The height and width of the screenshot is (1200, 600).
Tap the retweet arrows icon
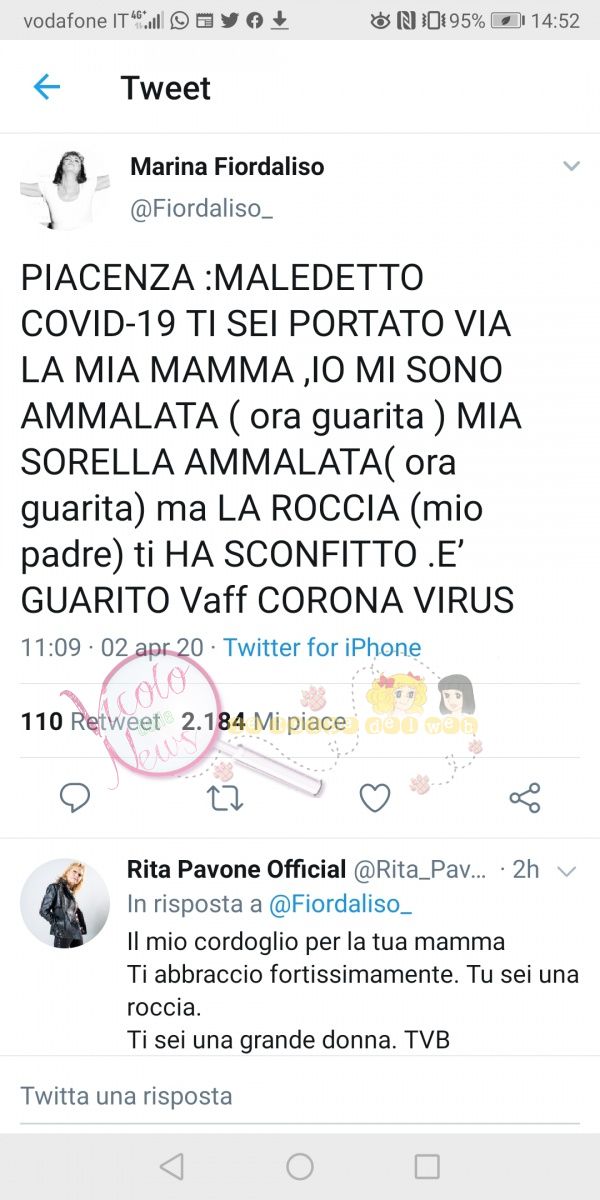(x=225, y=797)
